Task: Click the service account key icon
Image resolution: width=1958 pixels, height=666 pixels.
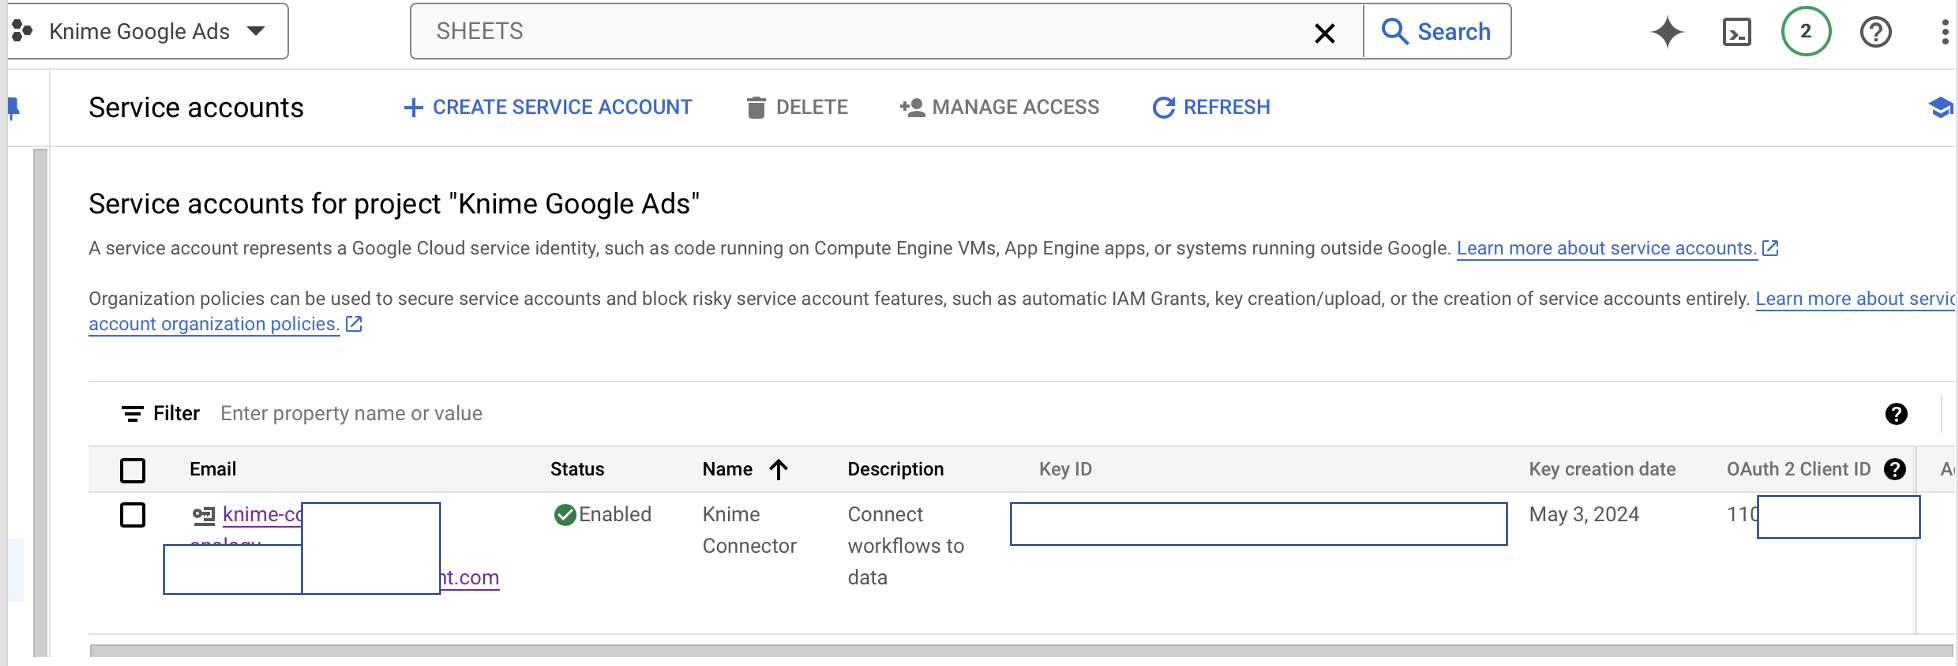Action: click(203, 515)
